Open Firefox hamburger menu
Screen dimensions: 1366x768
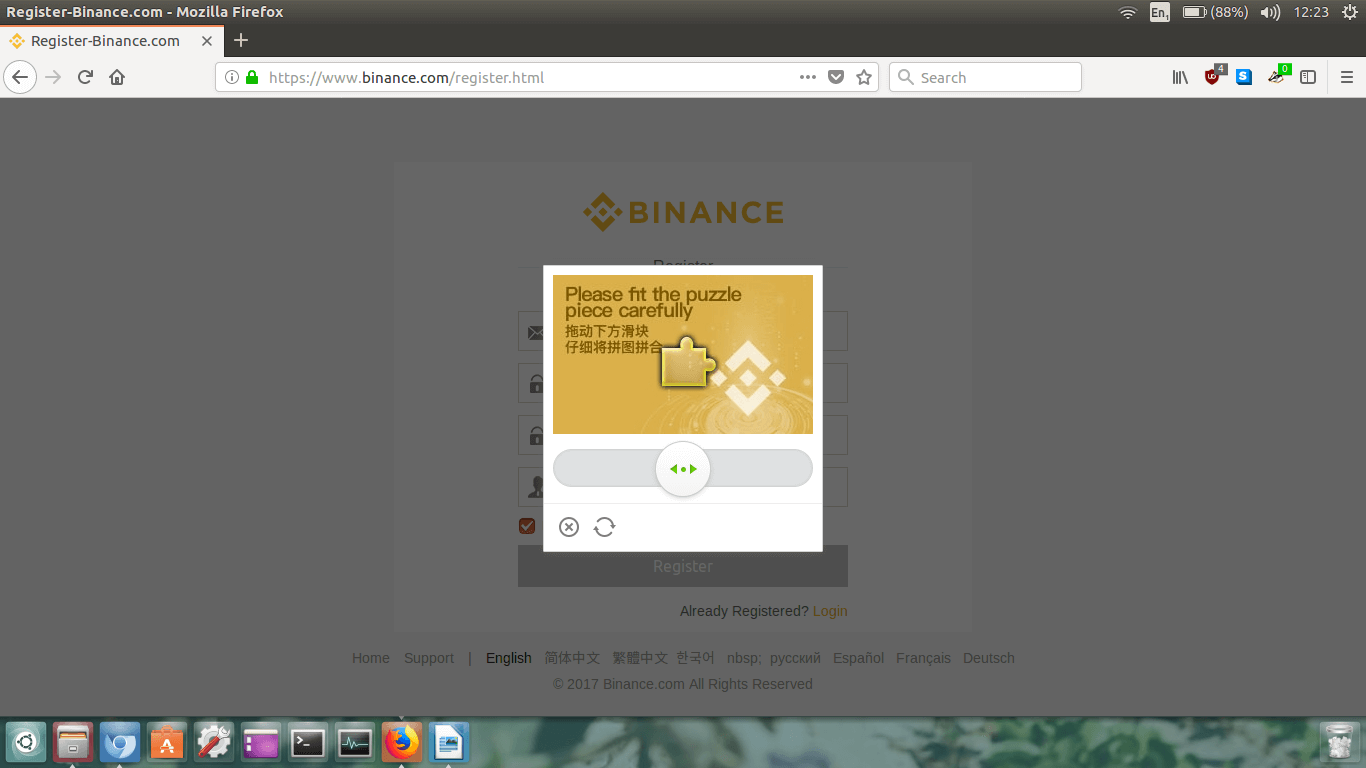click(x=1346, y=77)
